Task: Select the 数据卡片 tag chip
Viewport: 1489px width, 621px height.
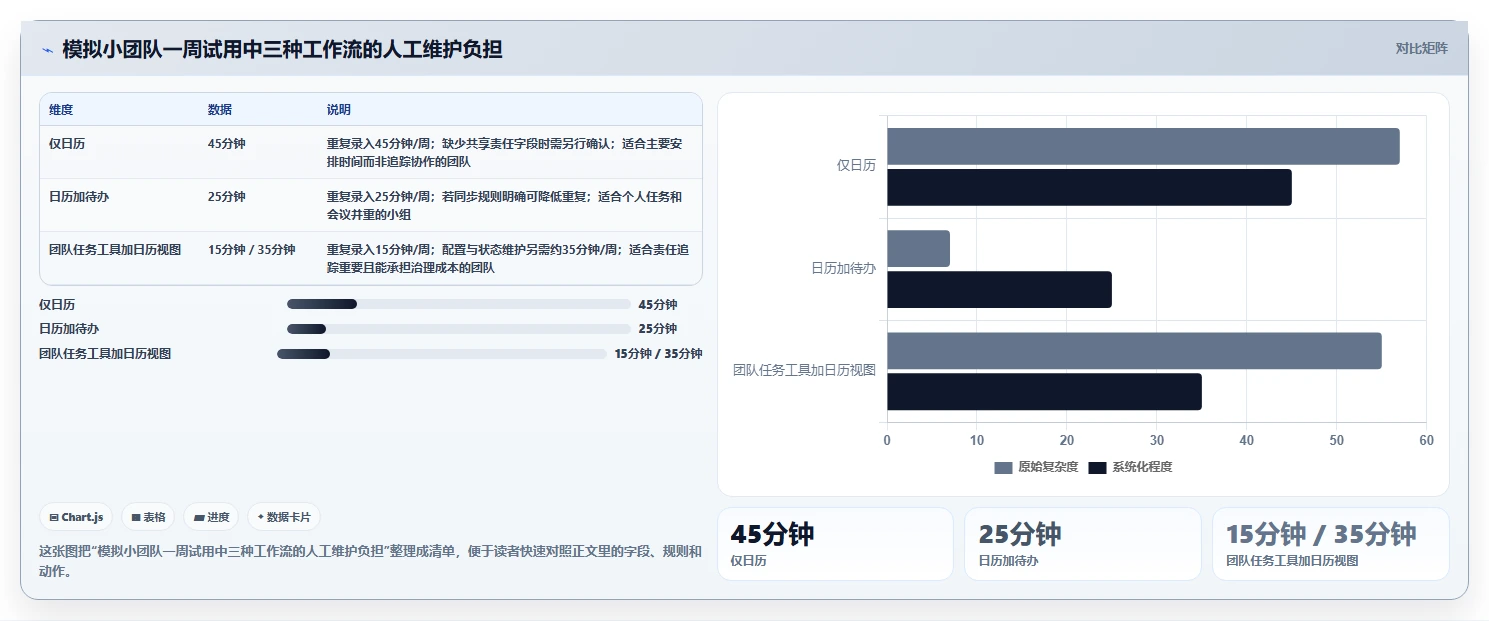Action: coord(284,517)
